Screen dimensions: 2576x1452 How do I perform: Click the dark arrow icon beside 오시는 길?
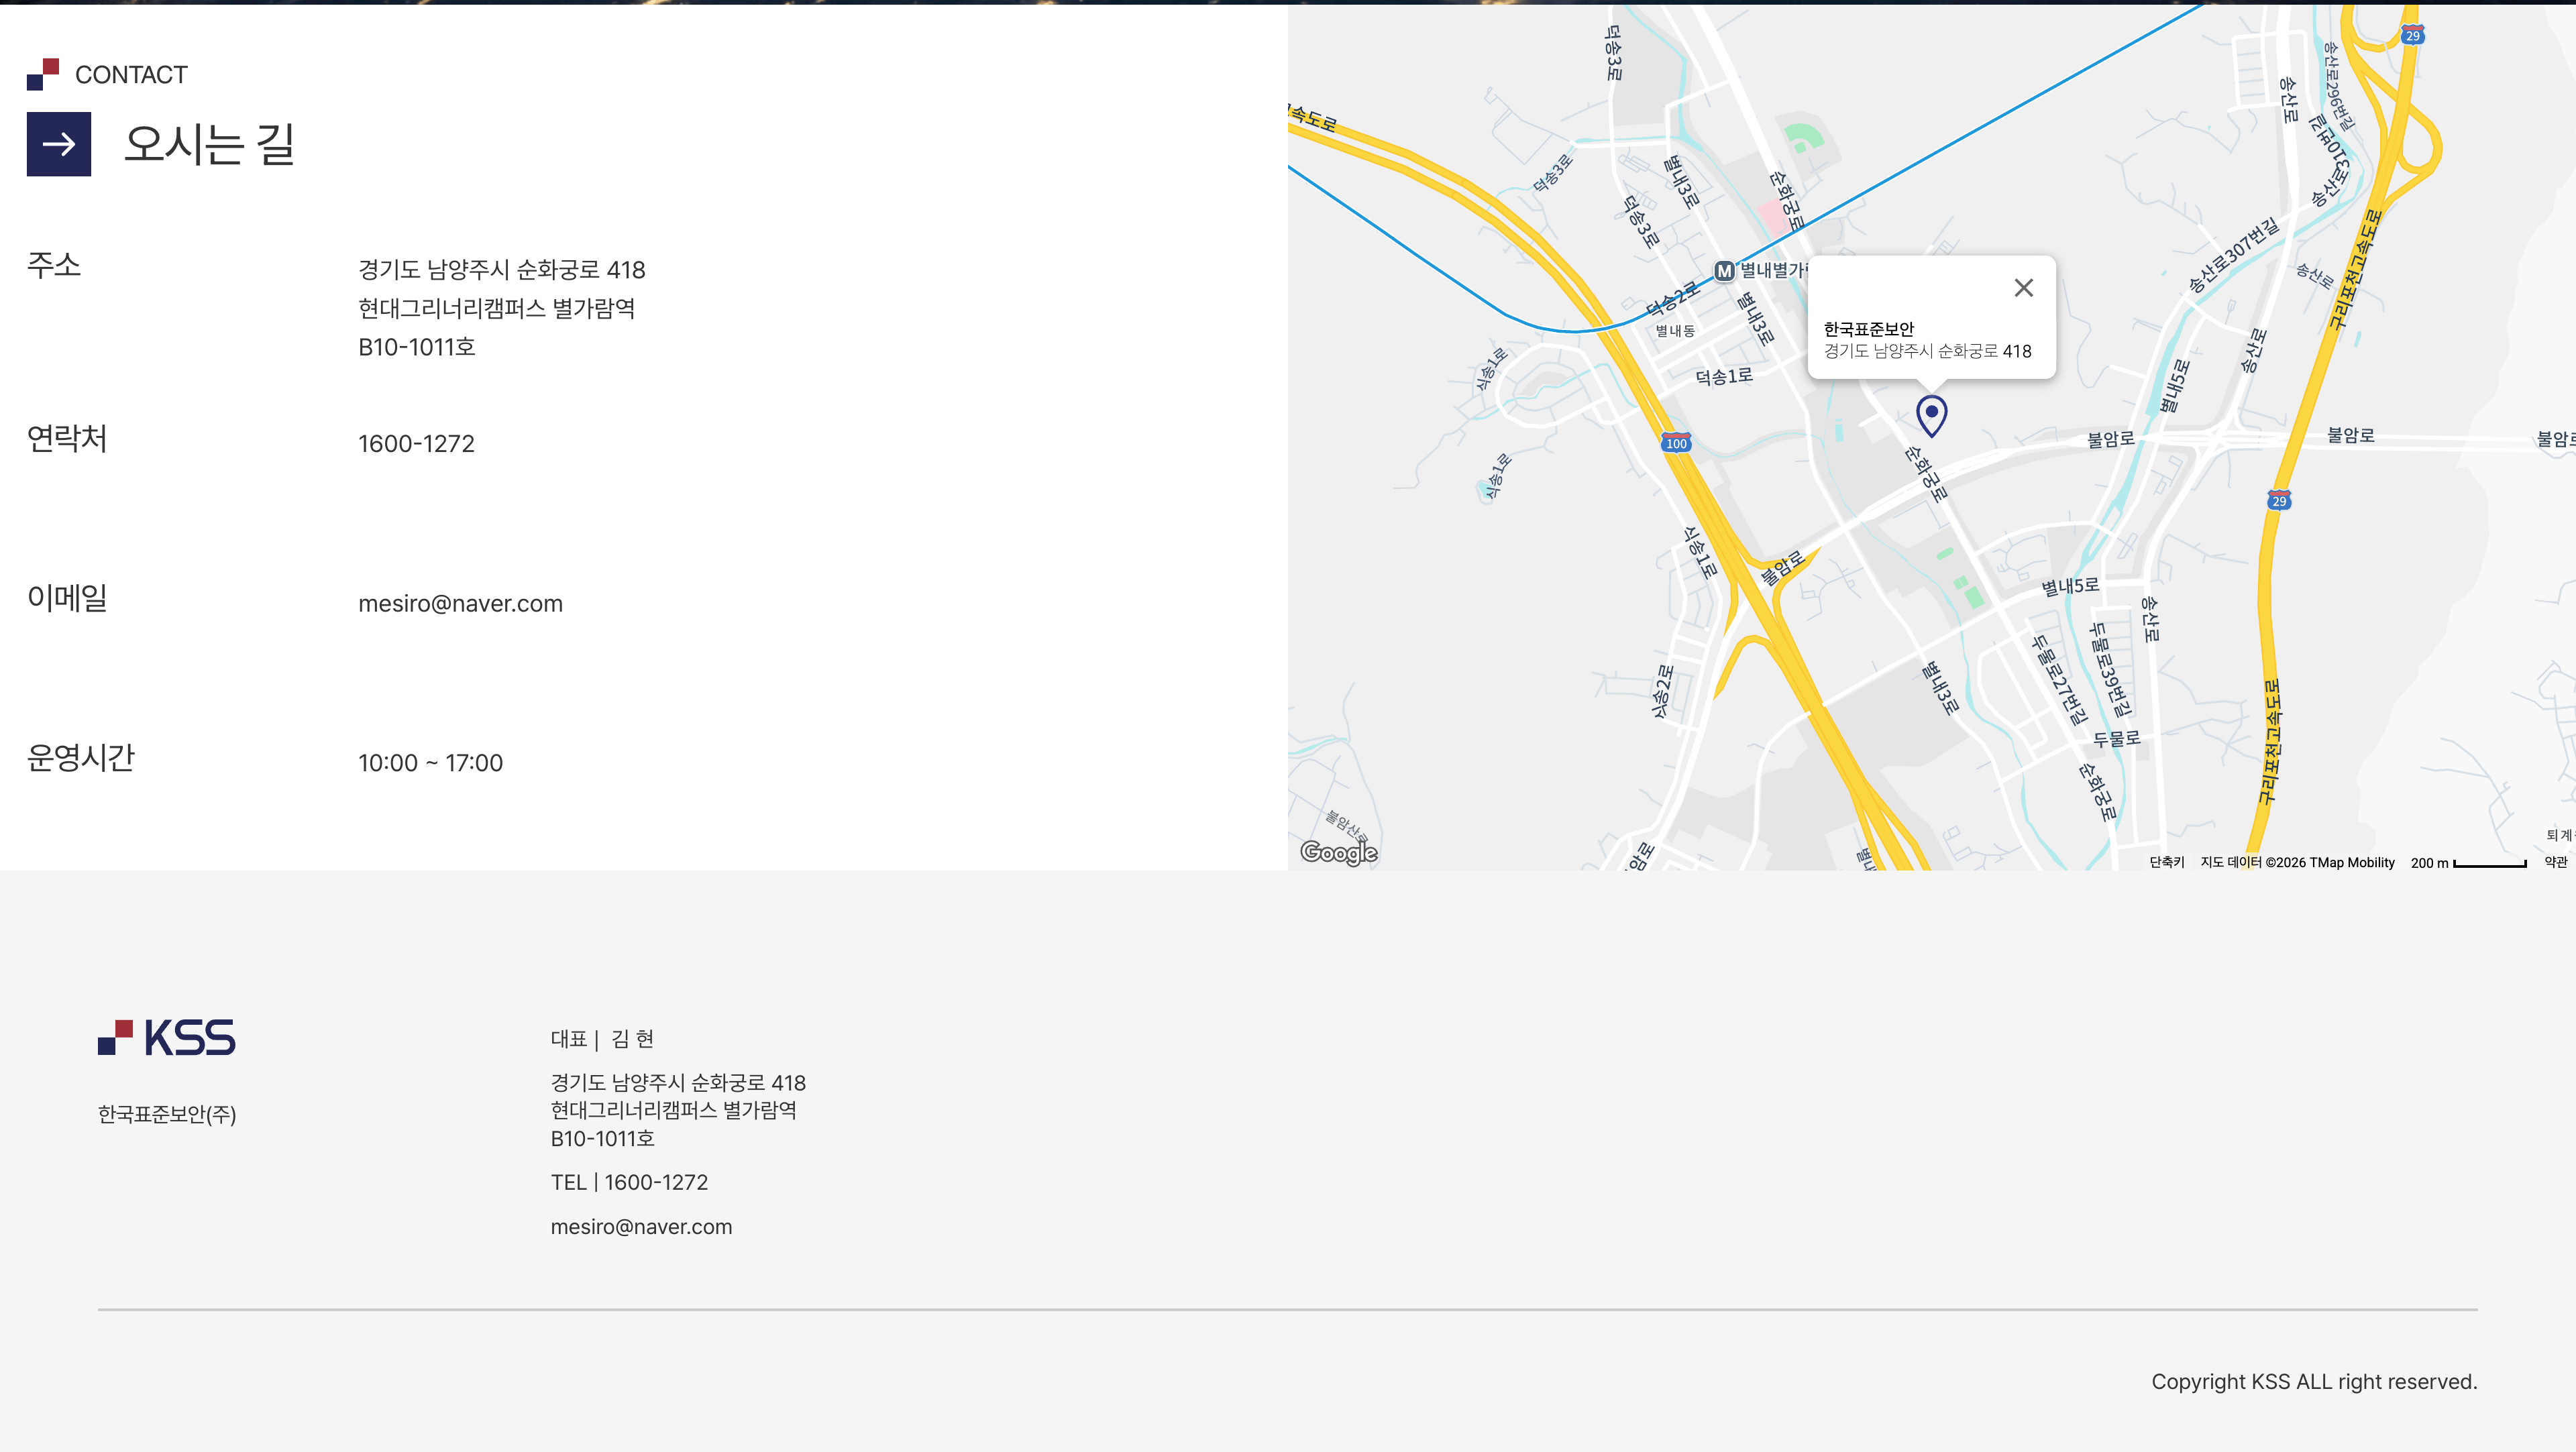[x=59, y=144]
